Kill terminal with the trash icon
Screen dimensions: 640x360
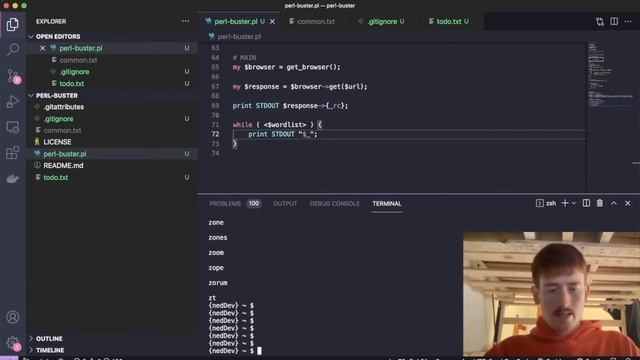pos(600,203)
